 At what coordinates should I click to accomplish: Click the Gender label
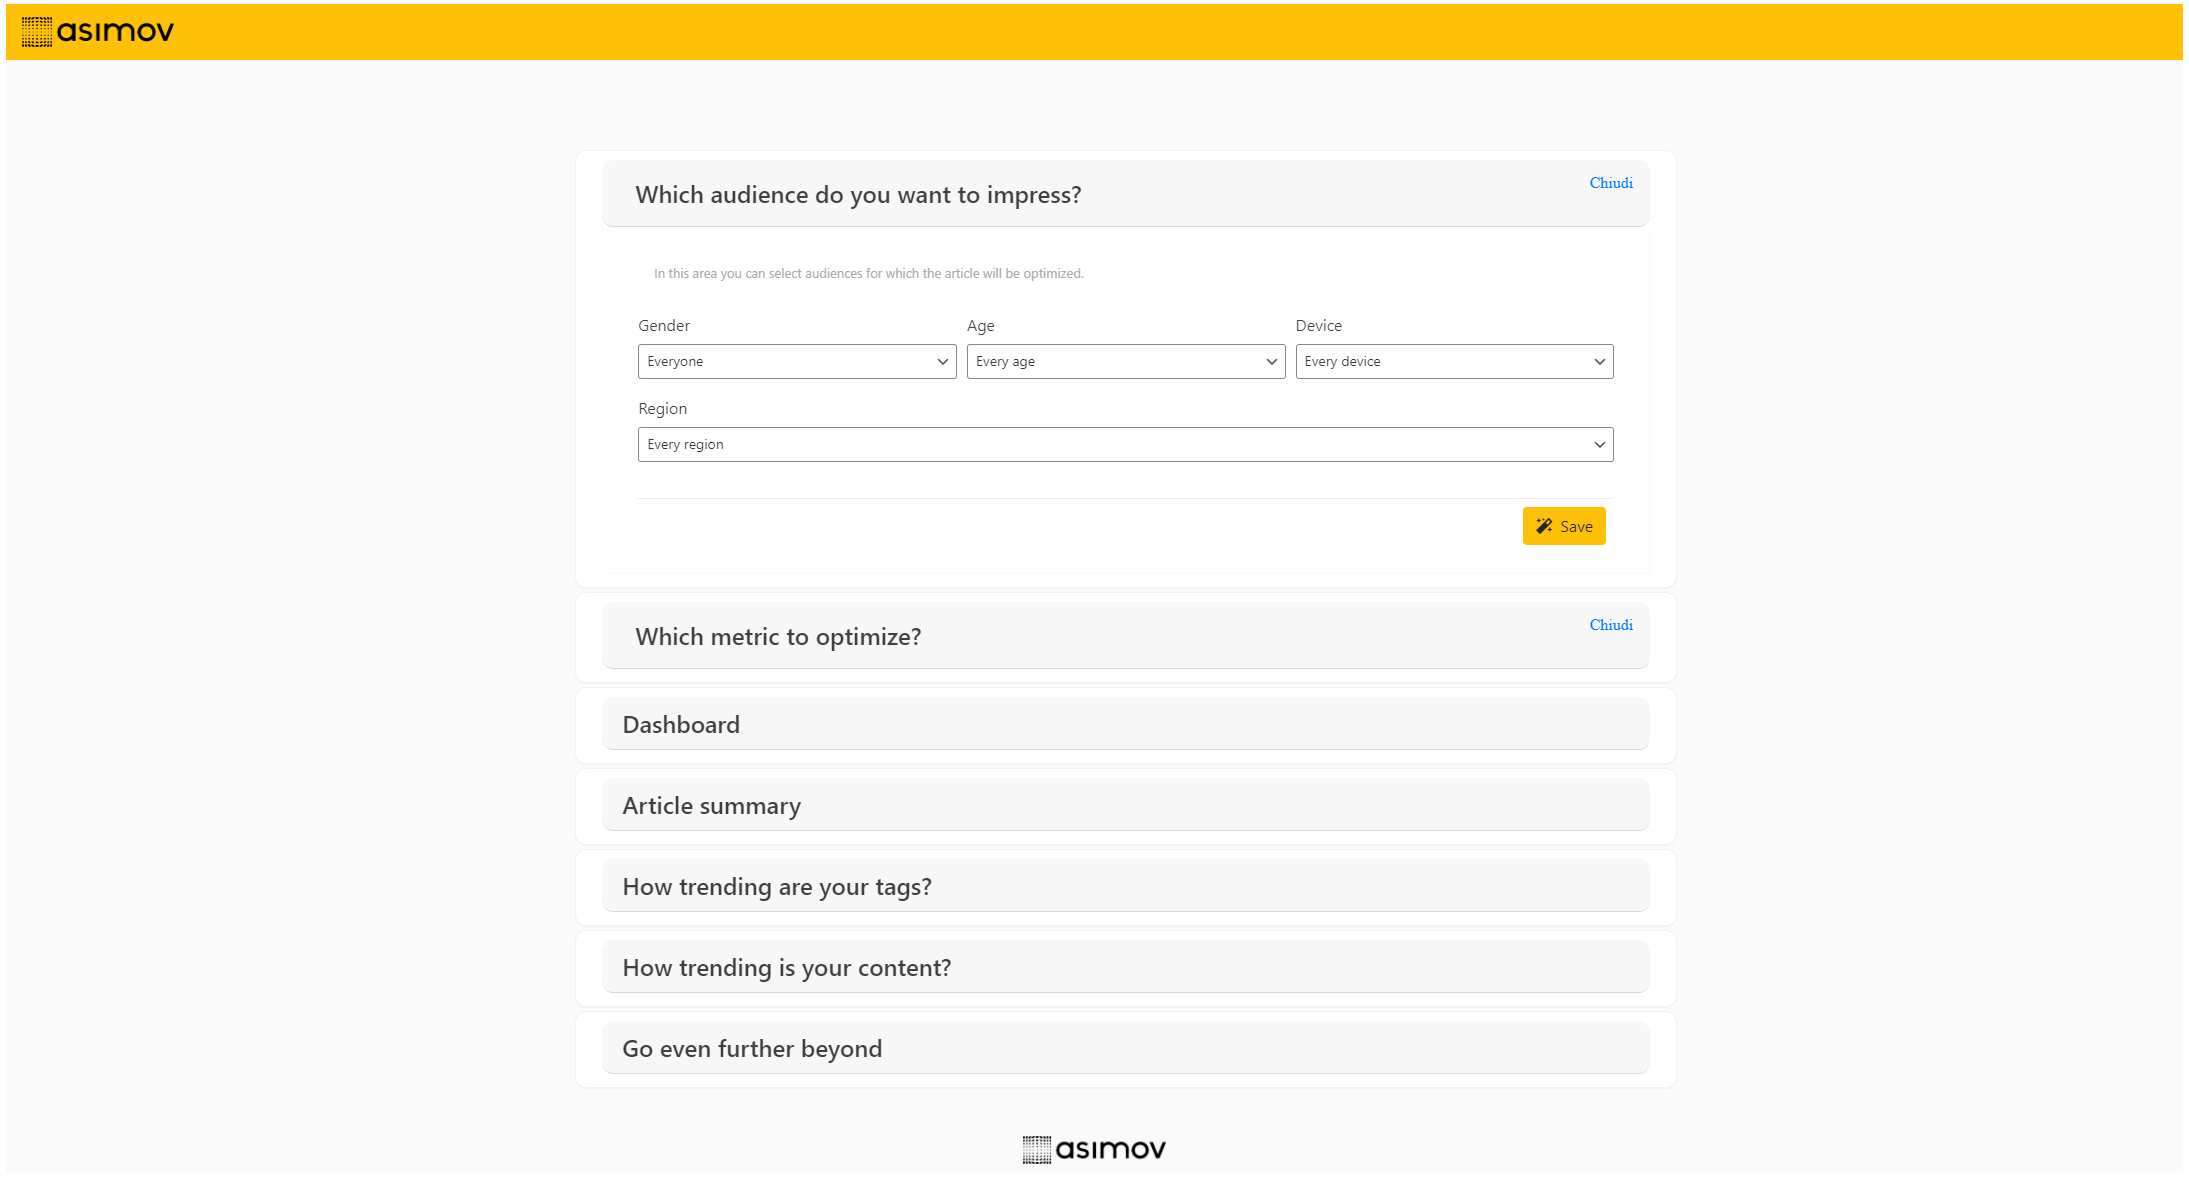[664, 326]
